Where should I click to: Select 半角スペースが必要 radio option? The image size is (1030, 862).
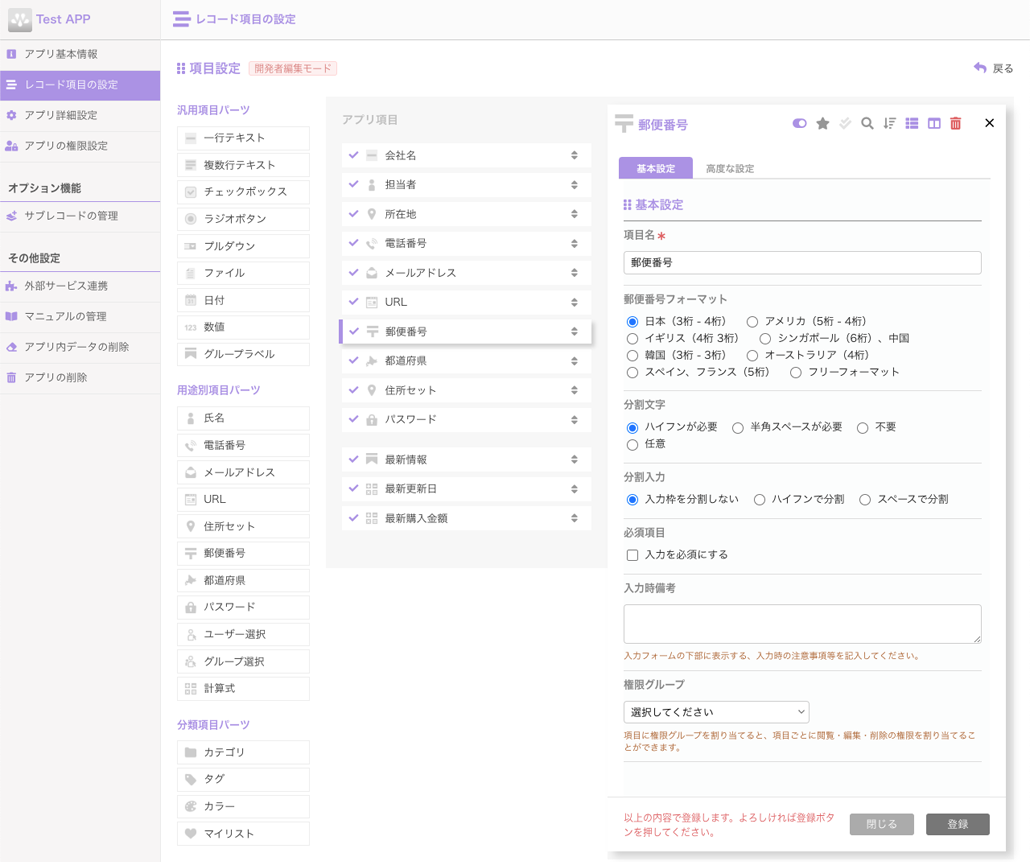(738, 428)
